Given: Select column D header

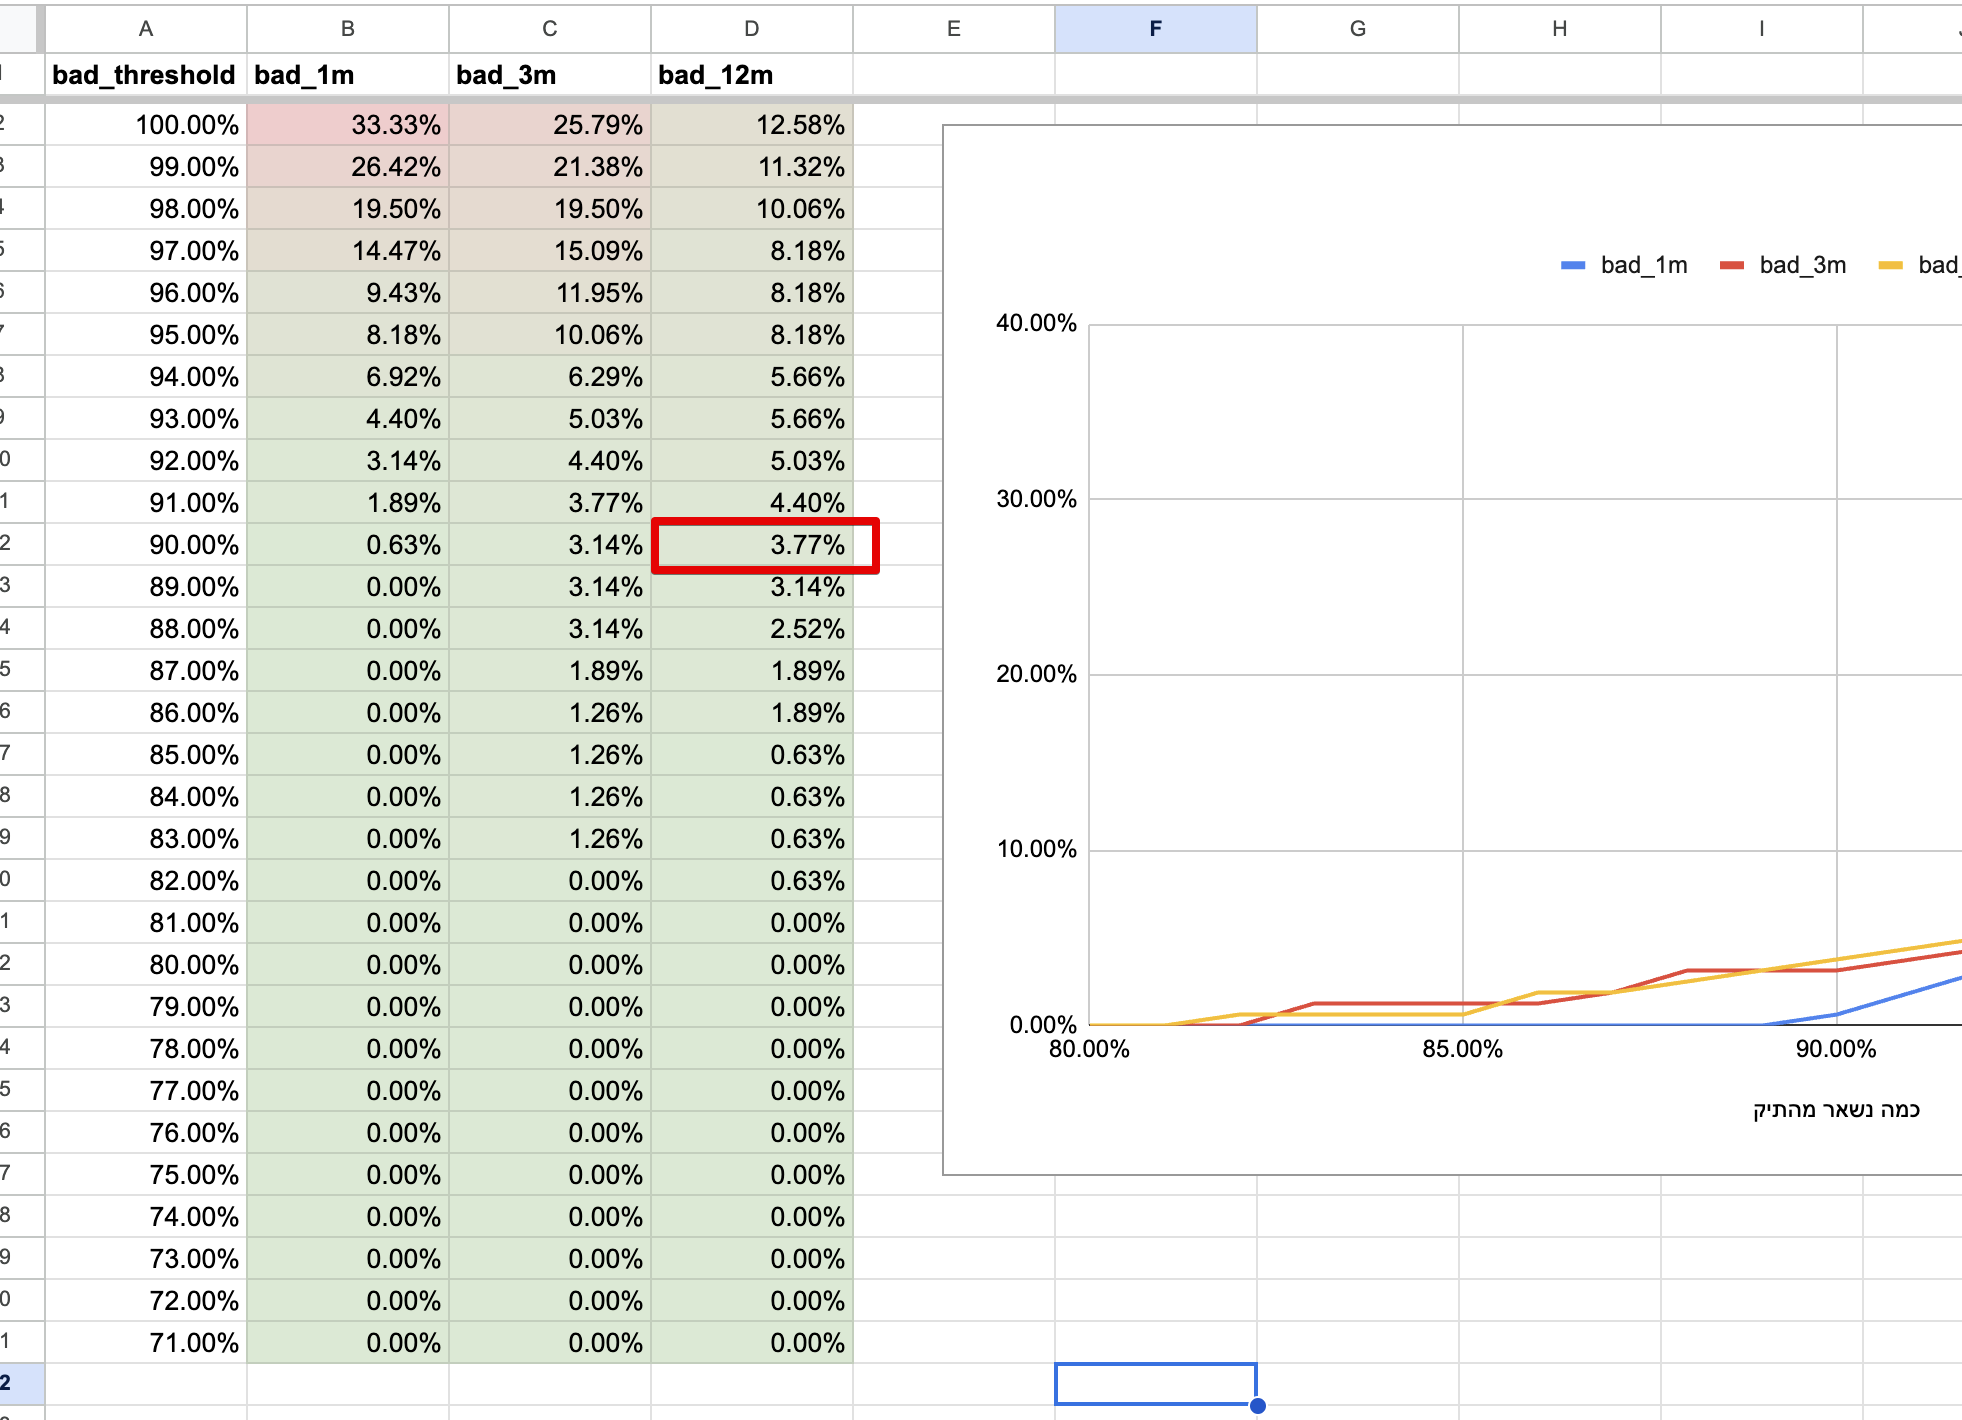Looking at the screenshot, I should coord(751,28).
